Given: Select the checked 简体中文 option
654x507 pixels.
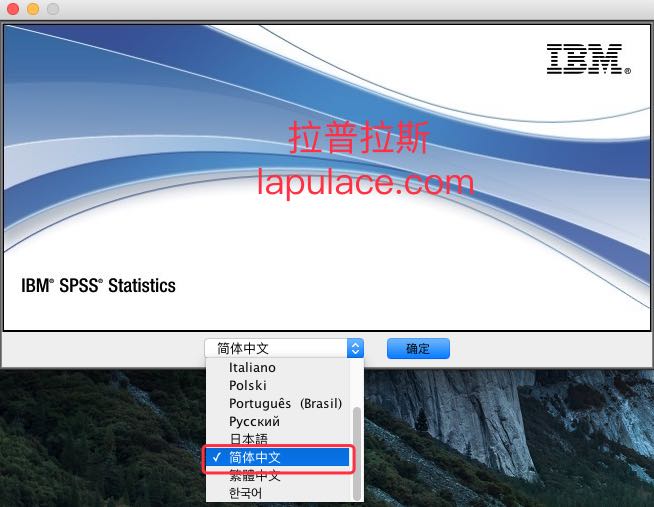Looking at the screenshot, I should click(x=278, y=457).
